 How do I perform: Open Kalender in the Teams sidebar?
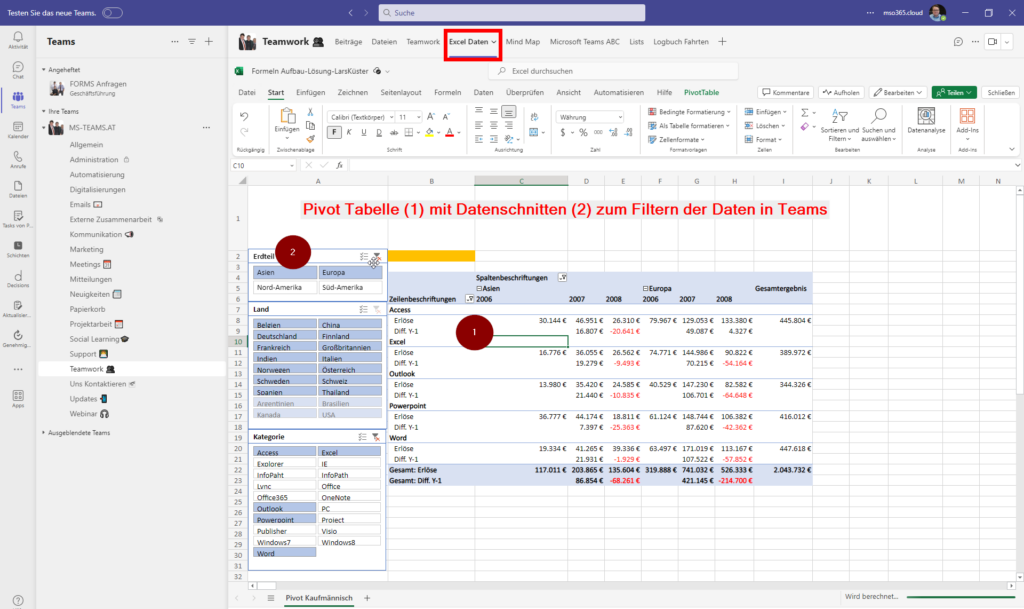tap(18, 130)
